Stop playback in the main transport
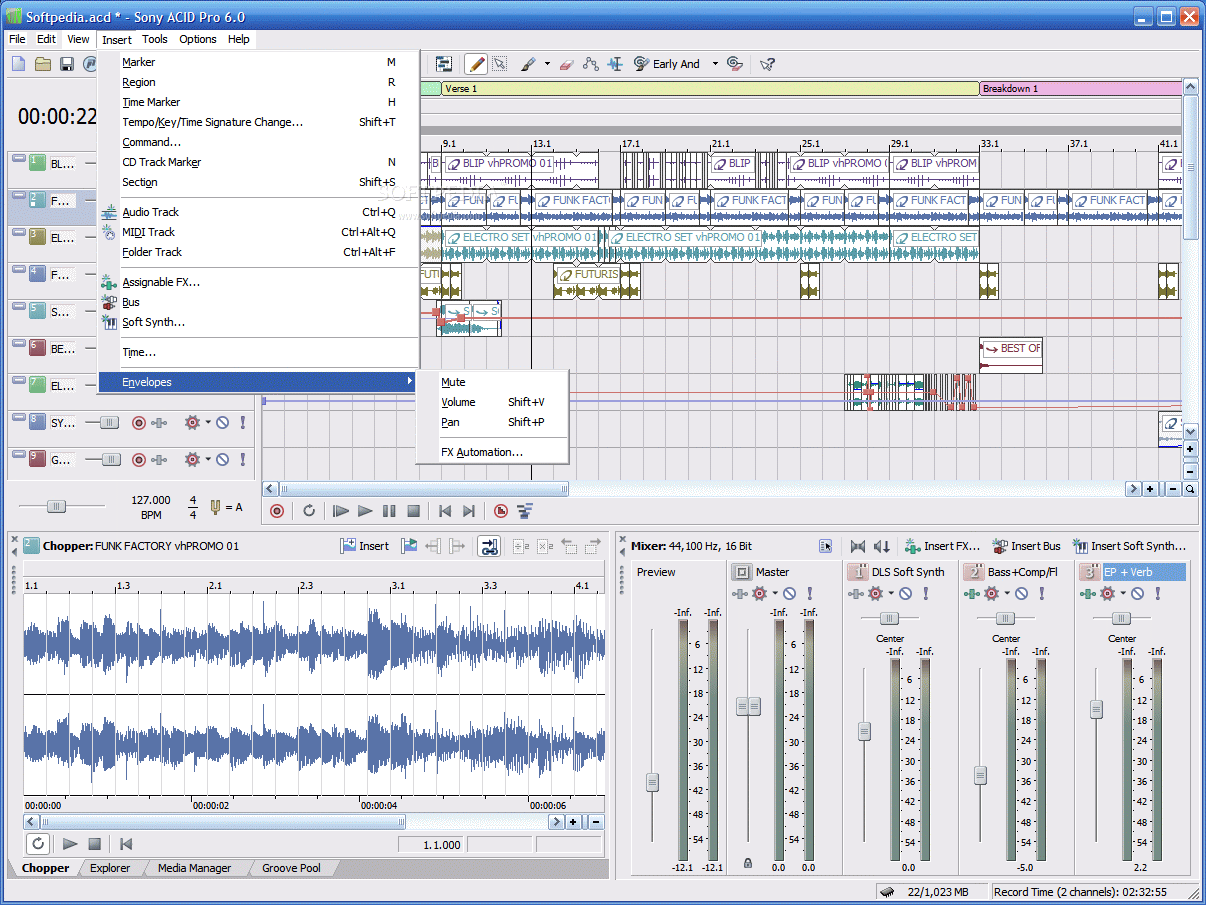This screenshot has height=905, width=1206. pyautogui.click(x=413, y=511)
